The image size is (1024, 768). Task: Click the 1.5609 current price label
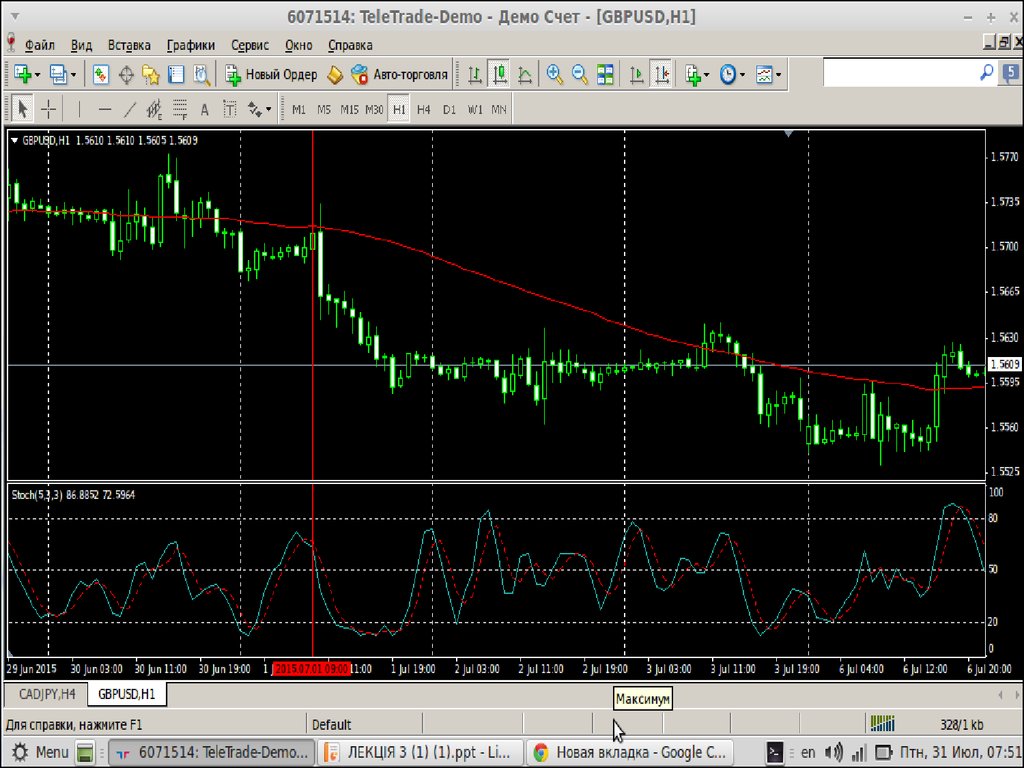1004,364
